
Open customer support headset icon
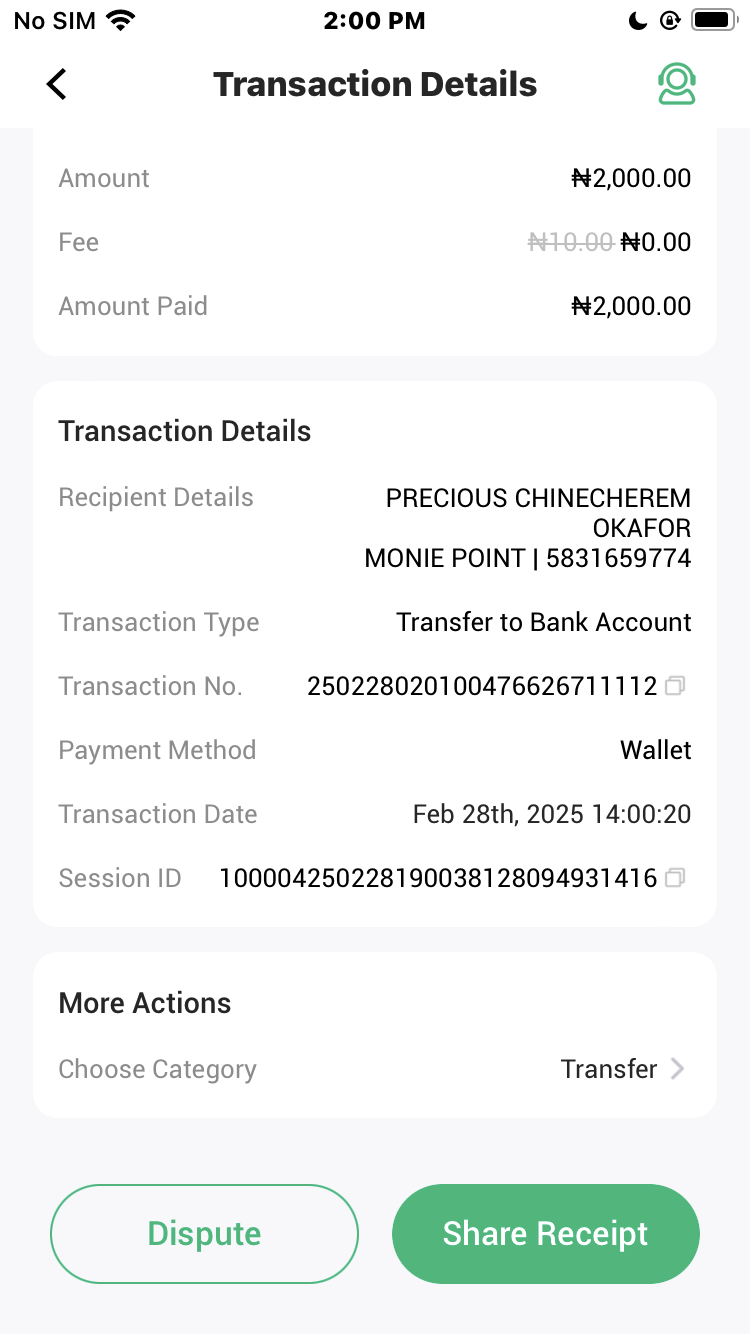click(x=676, y=84)
